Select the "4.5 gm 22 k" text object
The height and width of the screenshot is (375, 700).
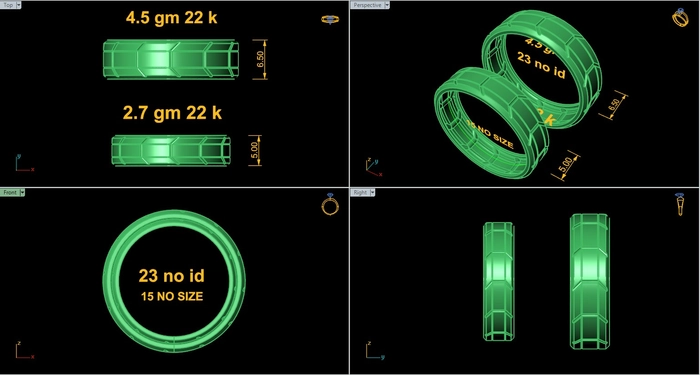[171, 18]
